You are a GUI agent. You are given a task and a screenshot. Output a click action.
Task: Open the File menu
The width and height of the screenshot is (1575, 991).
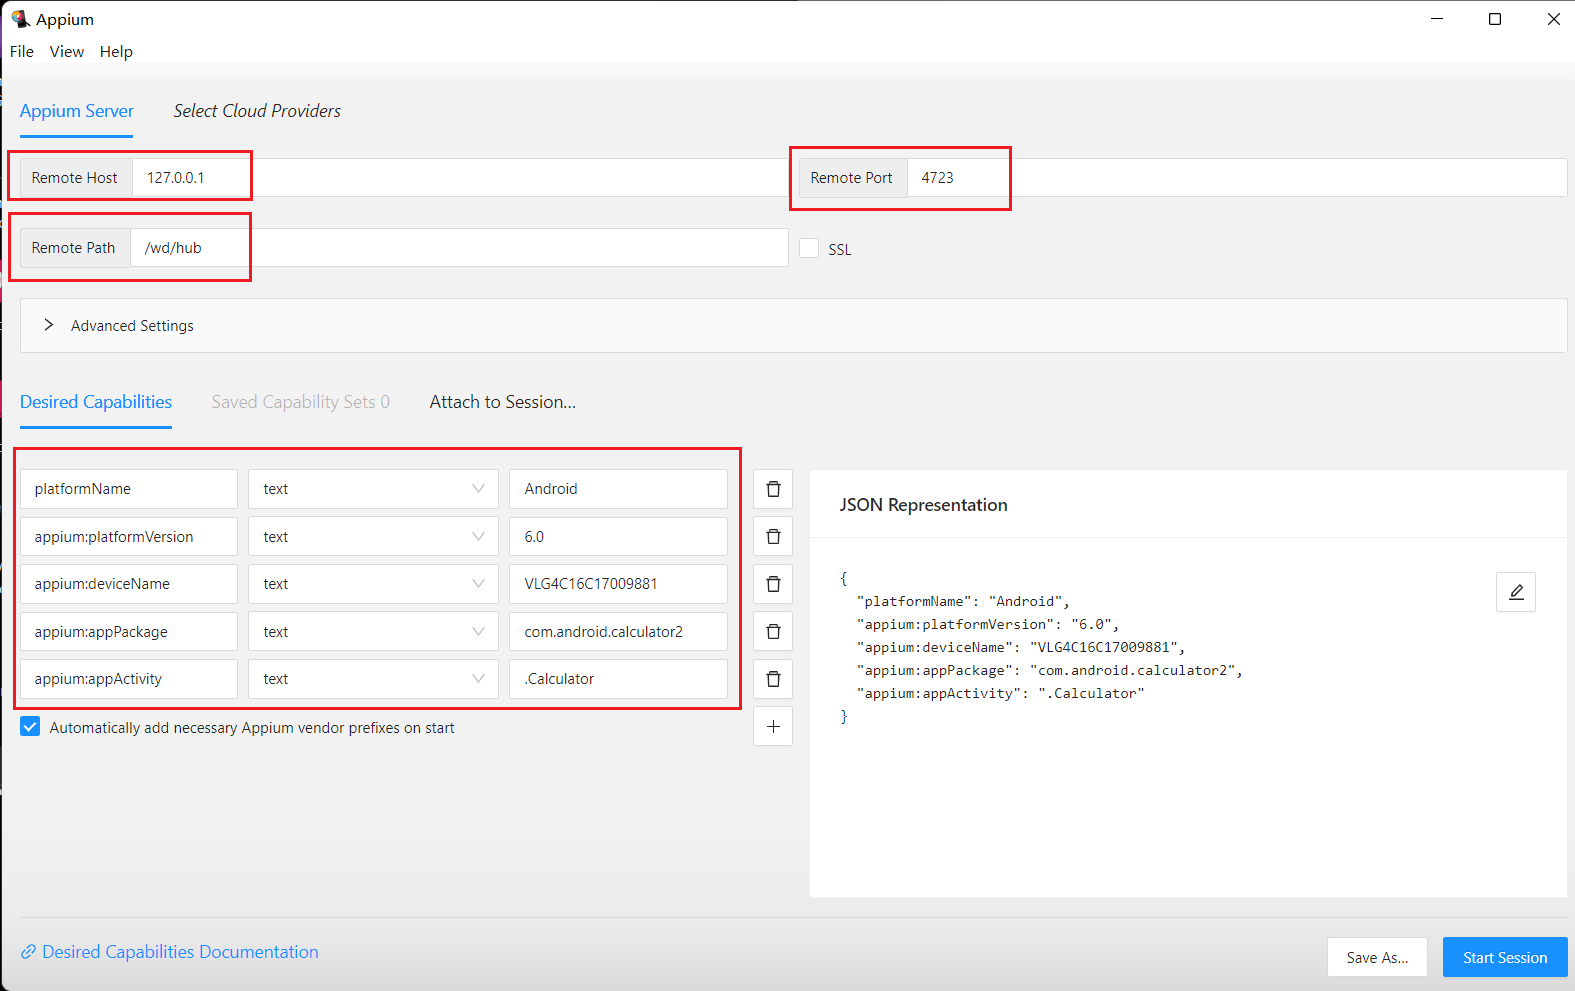tap(22, 52)
